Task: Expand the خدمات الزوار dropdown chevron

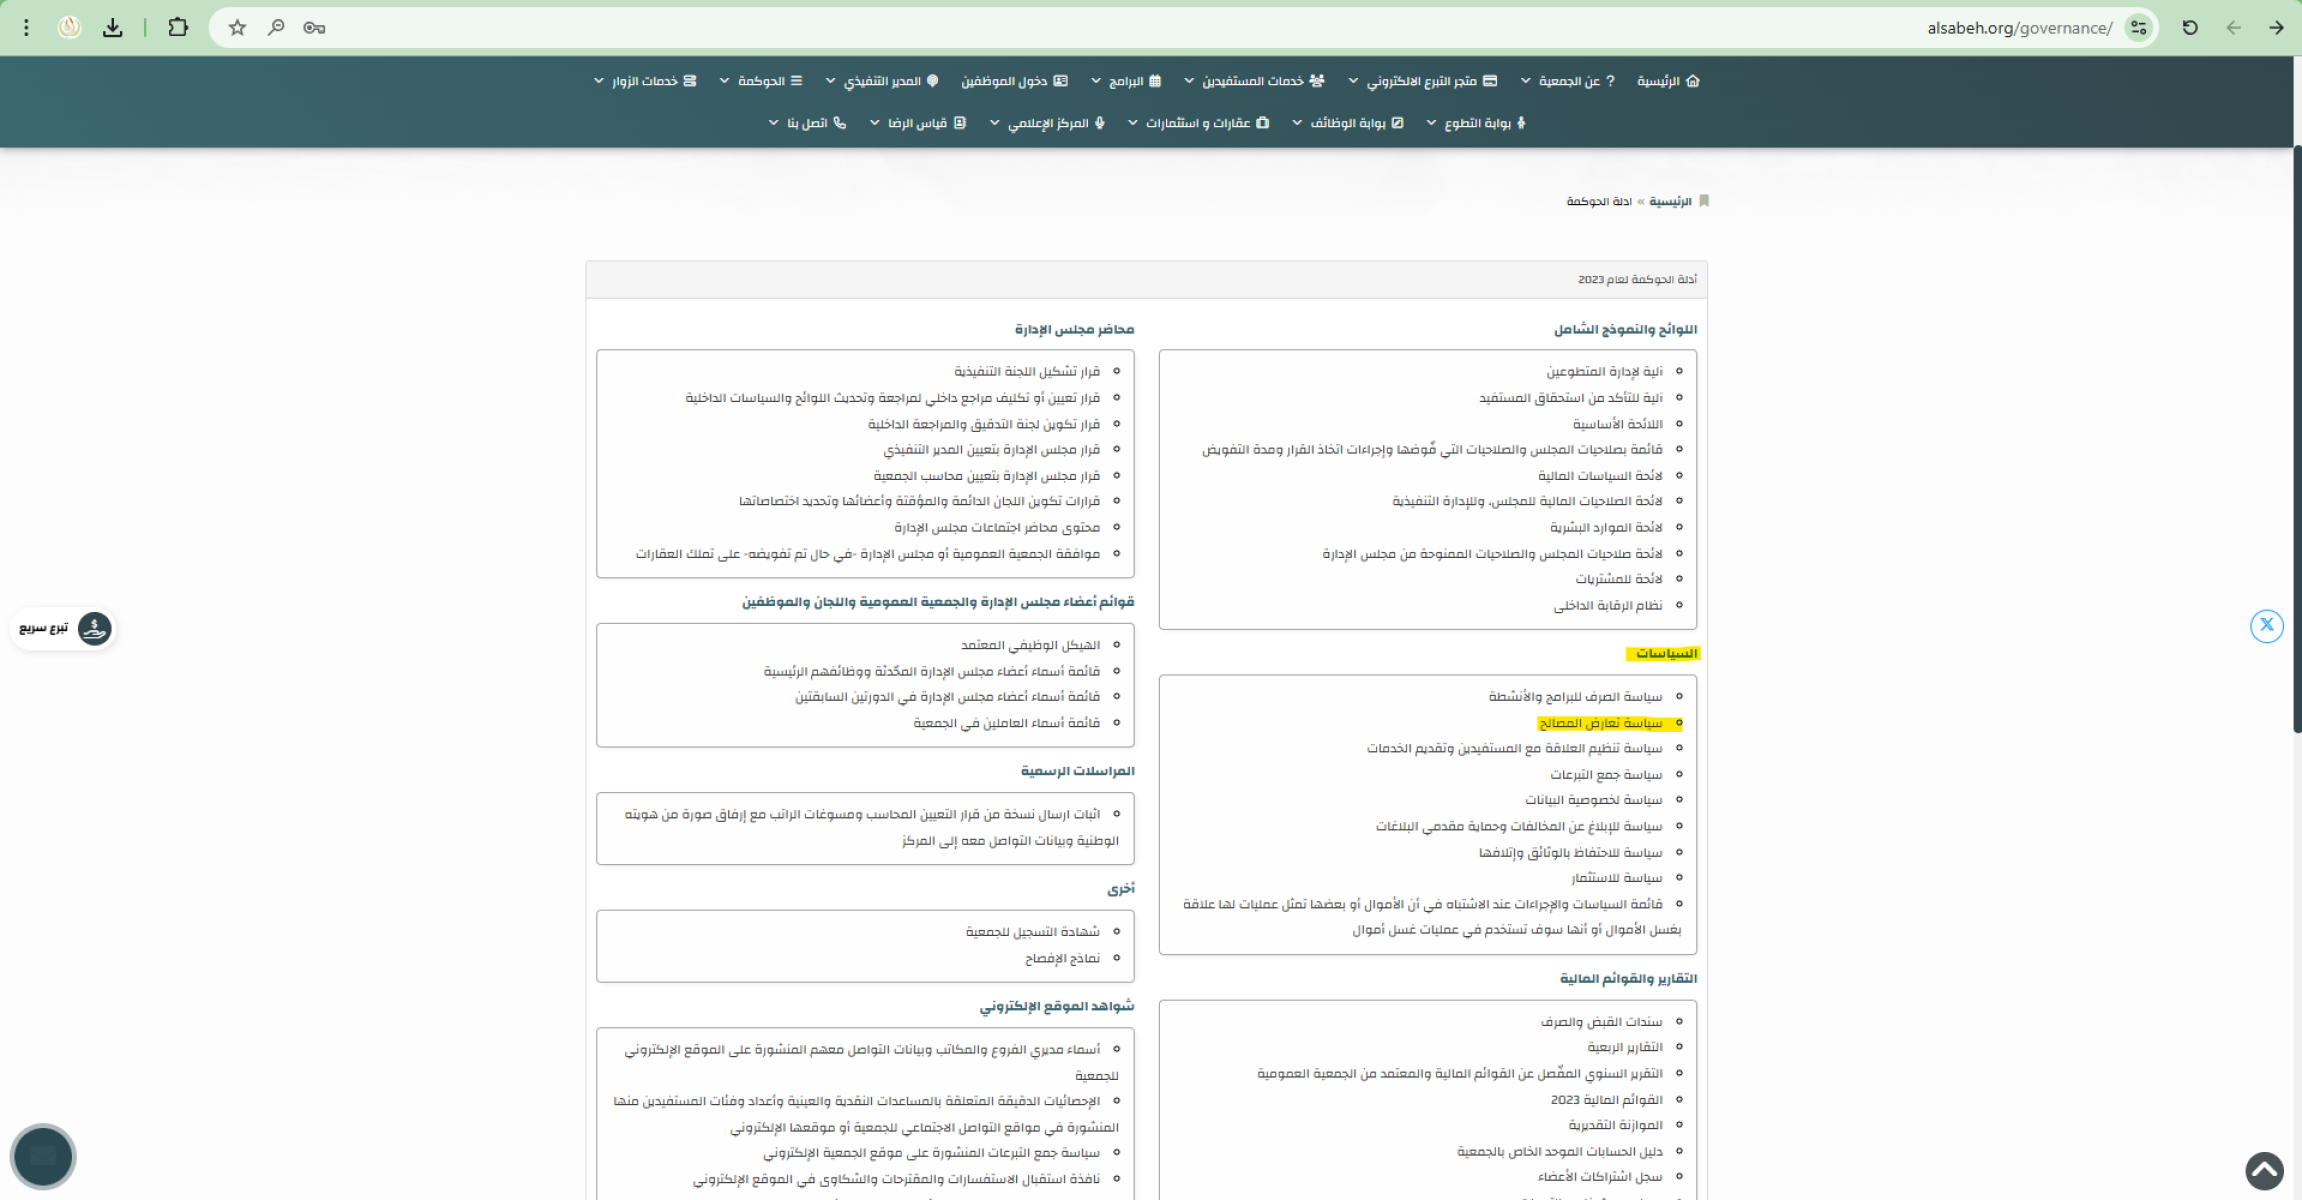Action: click(598, 81)
